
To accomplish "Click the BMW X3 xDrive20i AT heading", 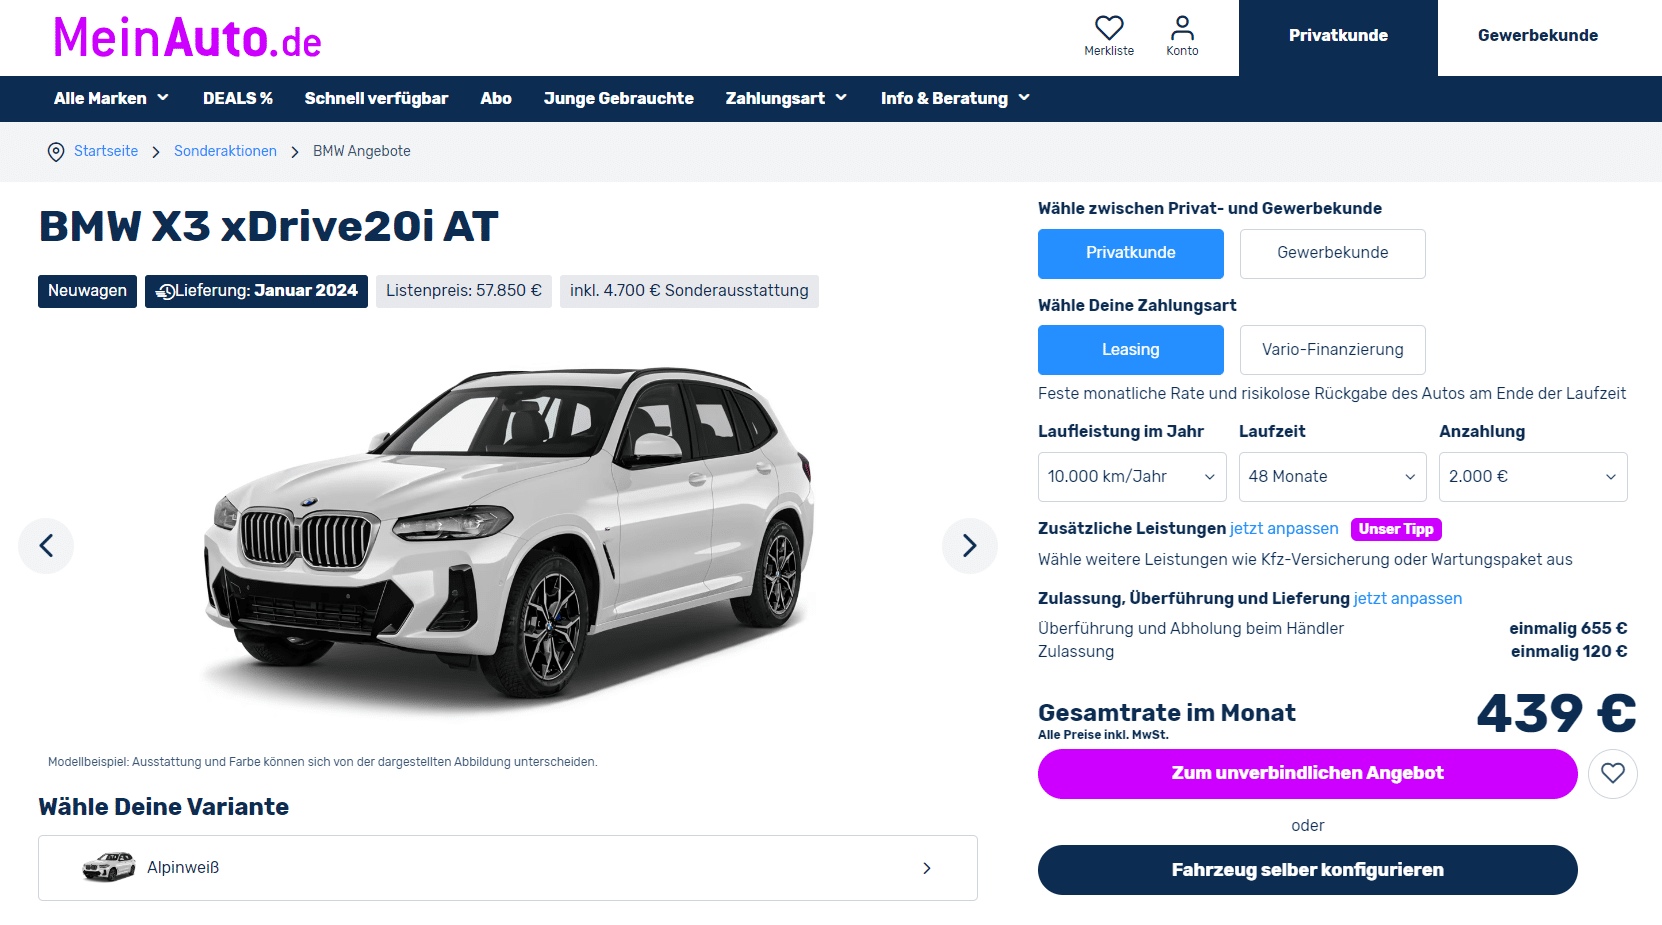I will 268,226.
